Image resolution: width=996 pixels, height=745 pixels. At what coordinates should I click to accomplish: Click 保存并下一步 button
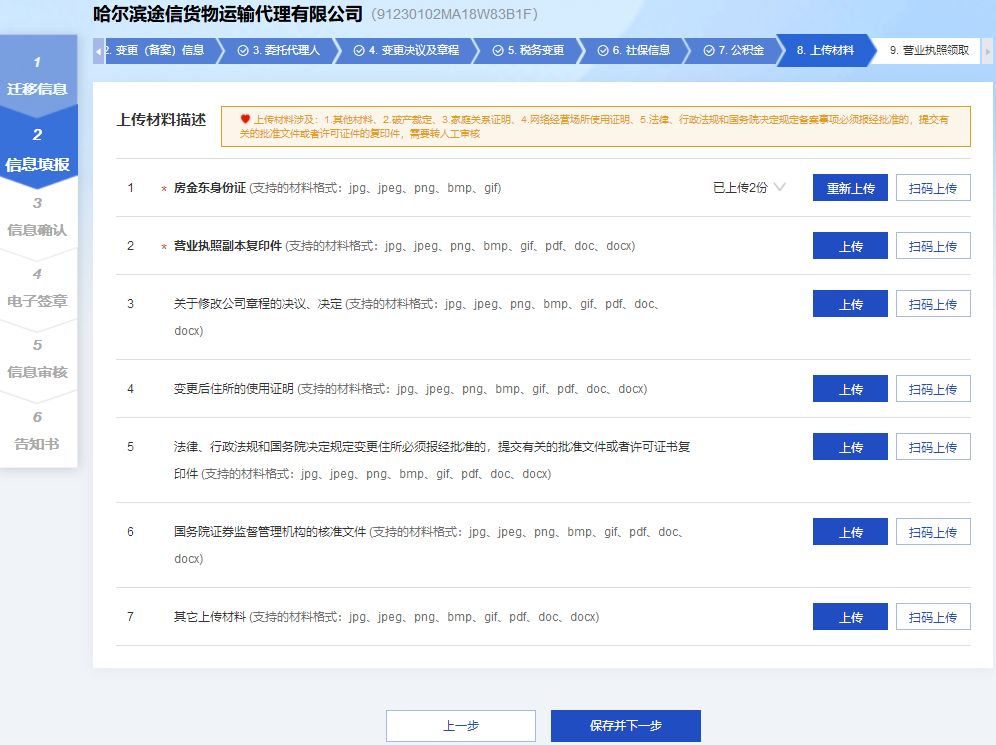625,726
